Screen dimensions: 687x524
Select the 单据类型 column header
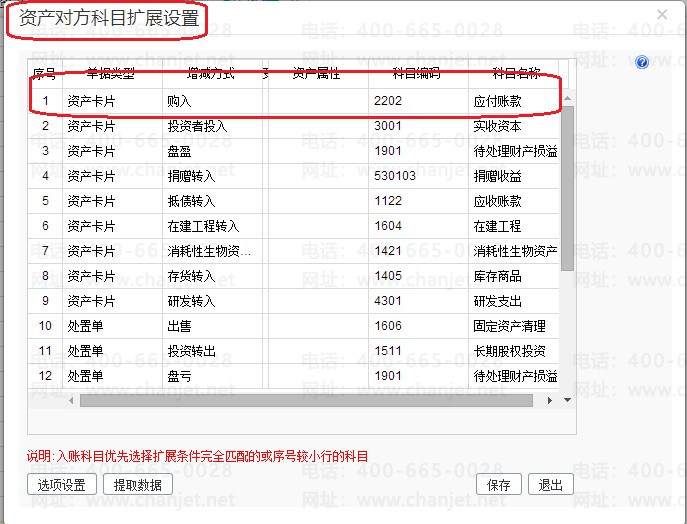[112, 74]
